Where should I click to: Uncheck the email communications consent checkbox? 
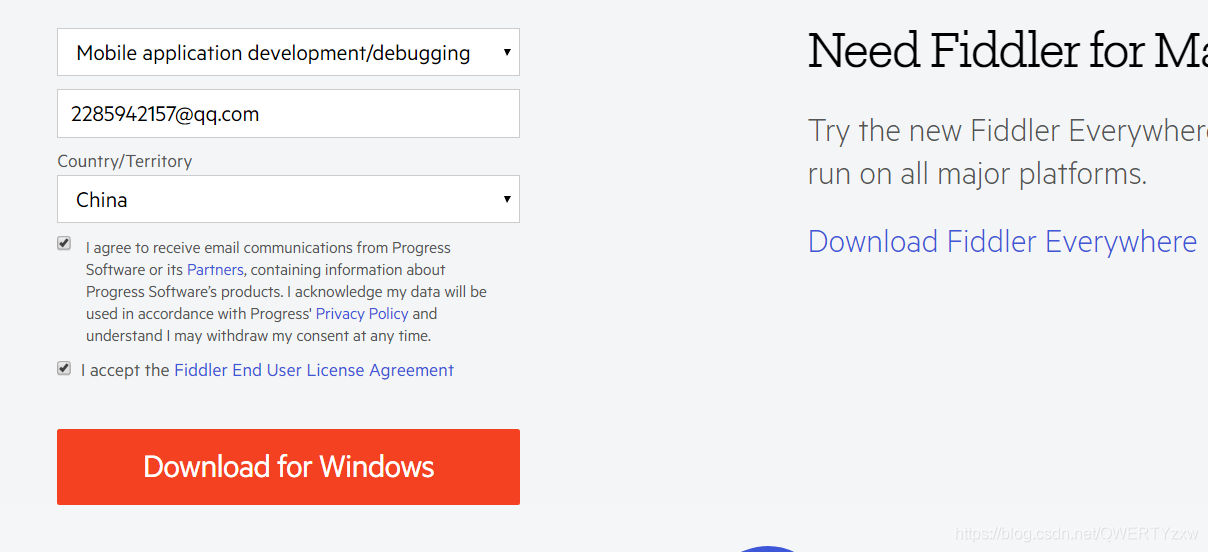pyautogui.click(x=64, y=243)
